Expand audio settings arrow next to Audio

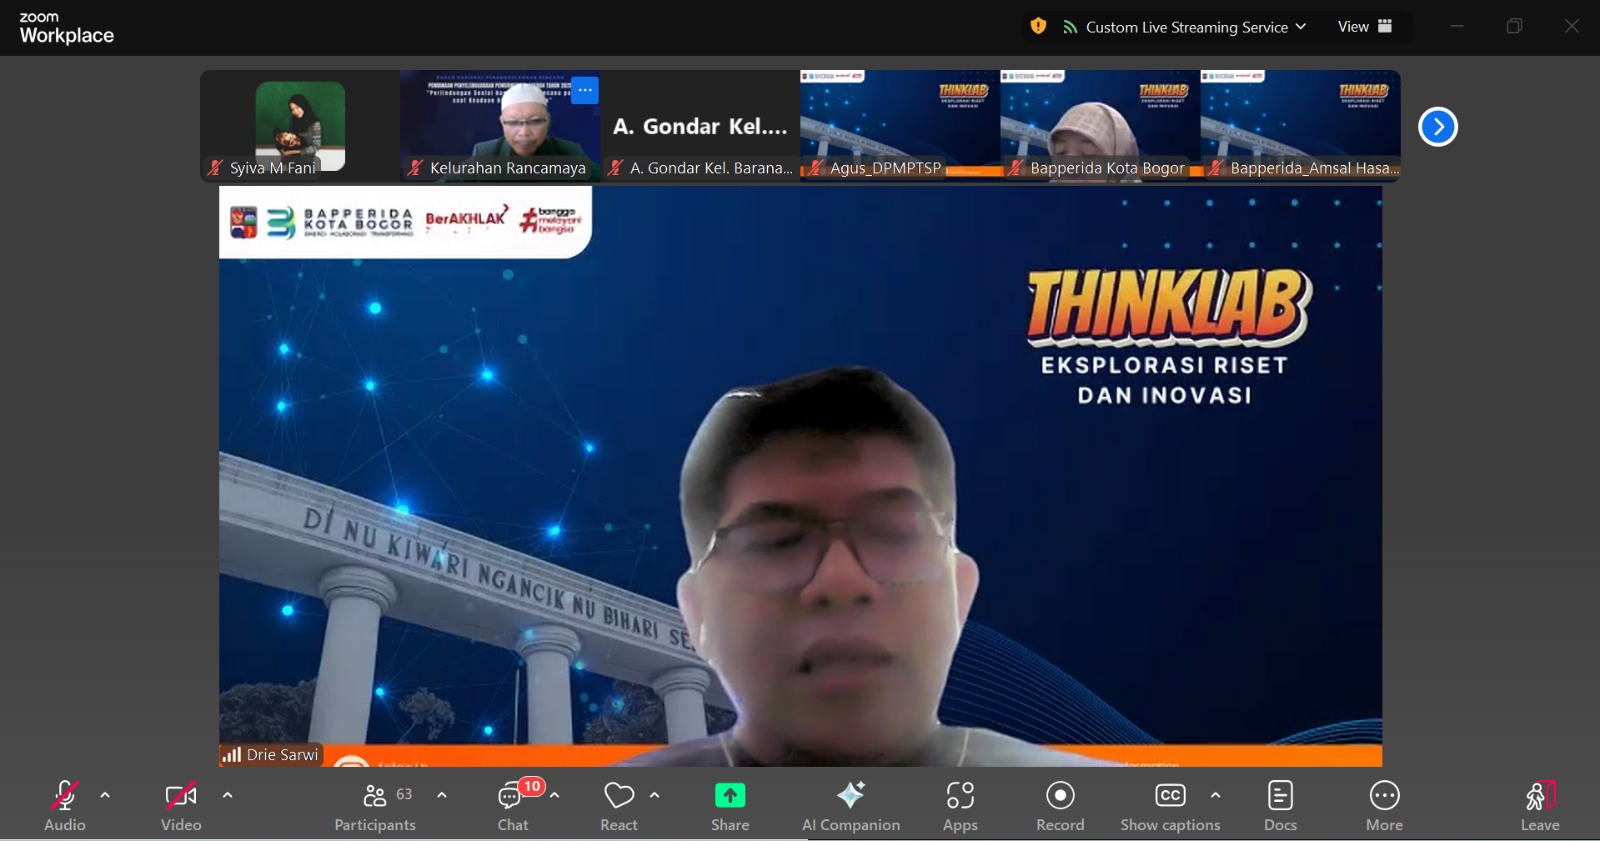click(x=105, y=795)
